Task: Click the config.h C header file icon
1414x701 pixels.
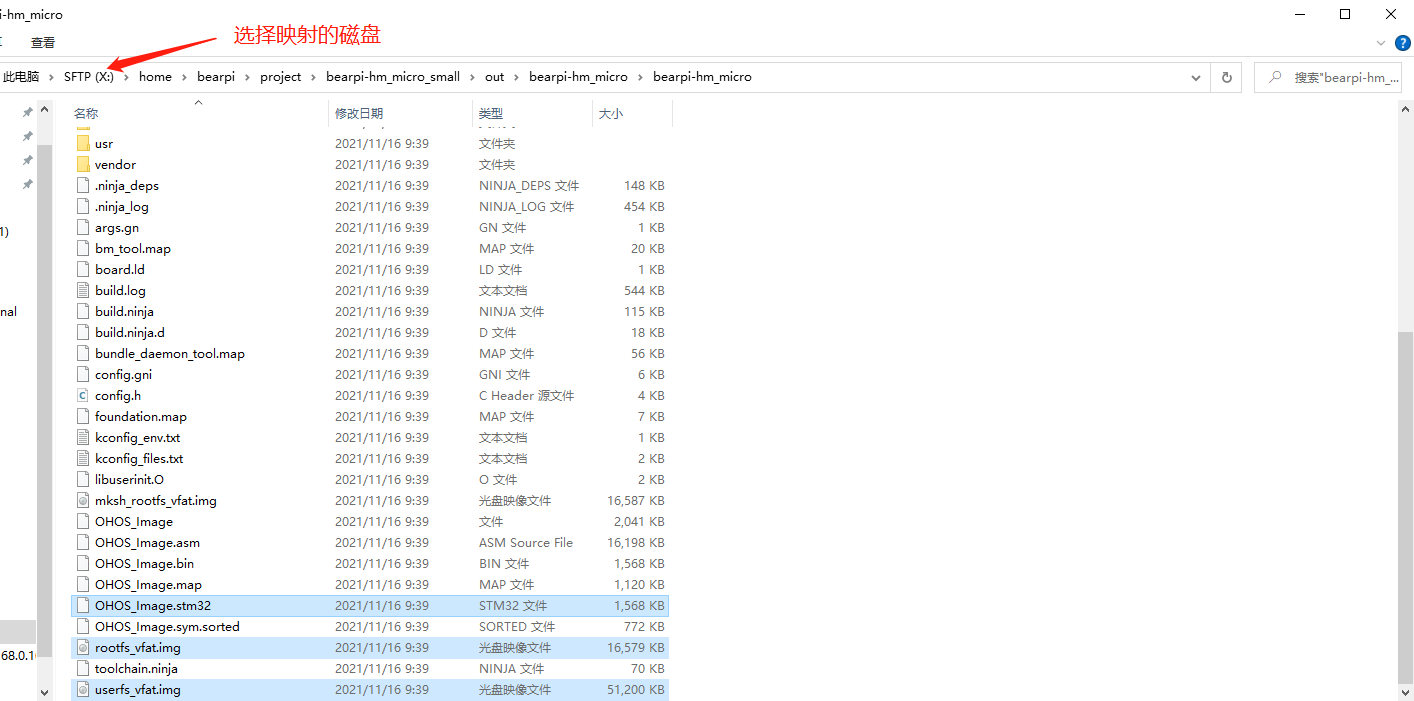Action: 83,395
